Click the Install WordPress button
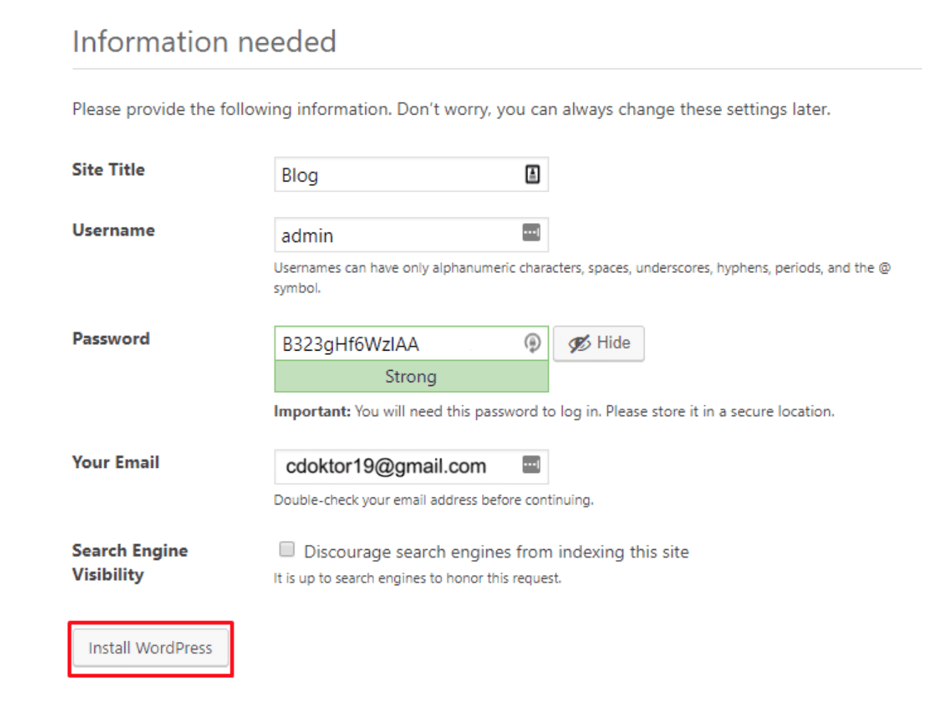Screen dimensions: 939x702 coord(150,648)
